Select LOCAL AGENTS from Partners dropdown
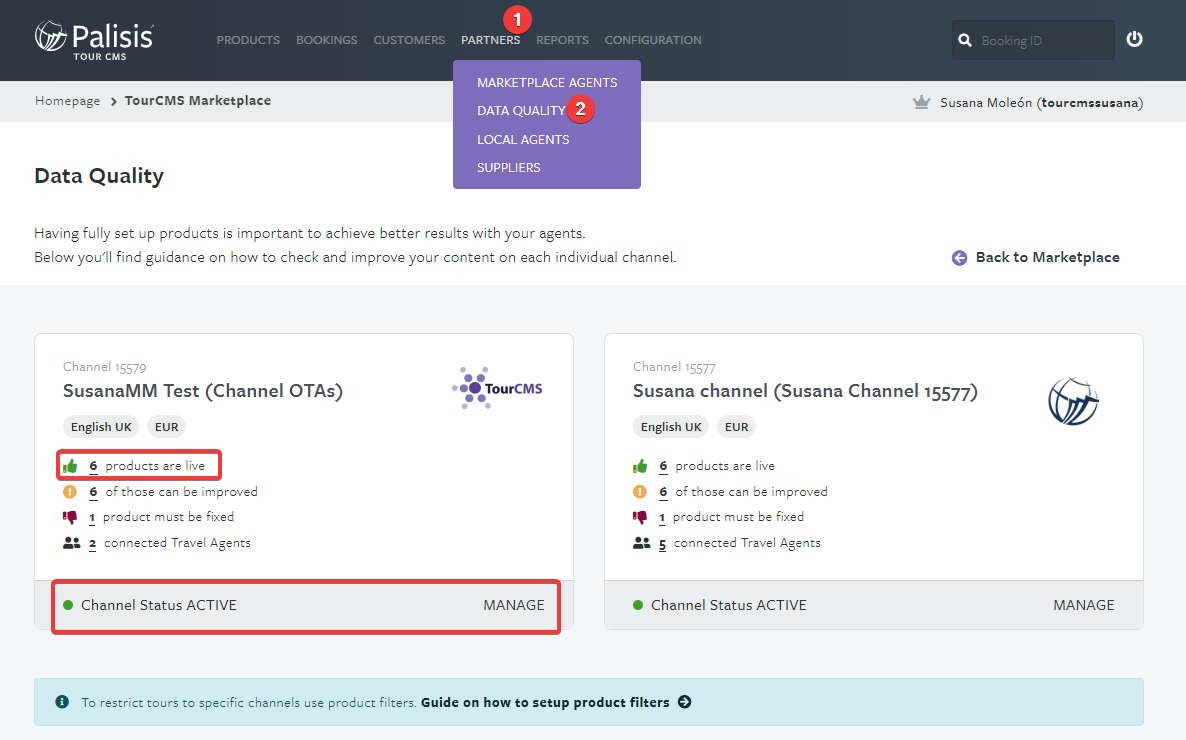The width and height of the screenshot is (1186, 740). [523, 139]
